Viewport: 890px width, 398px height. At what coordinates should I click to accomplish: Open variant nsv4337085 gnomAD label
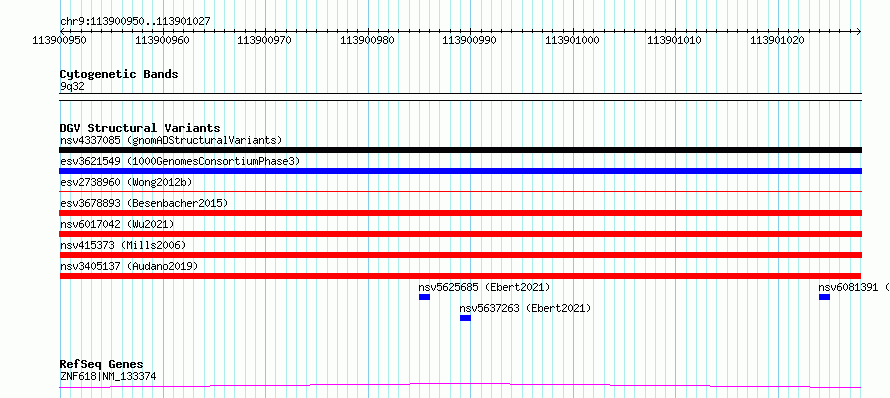coord(171,140)
